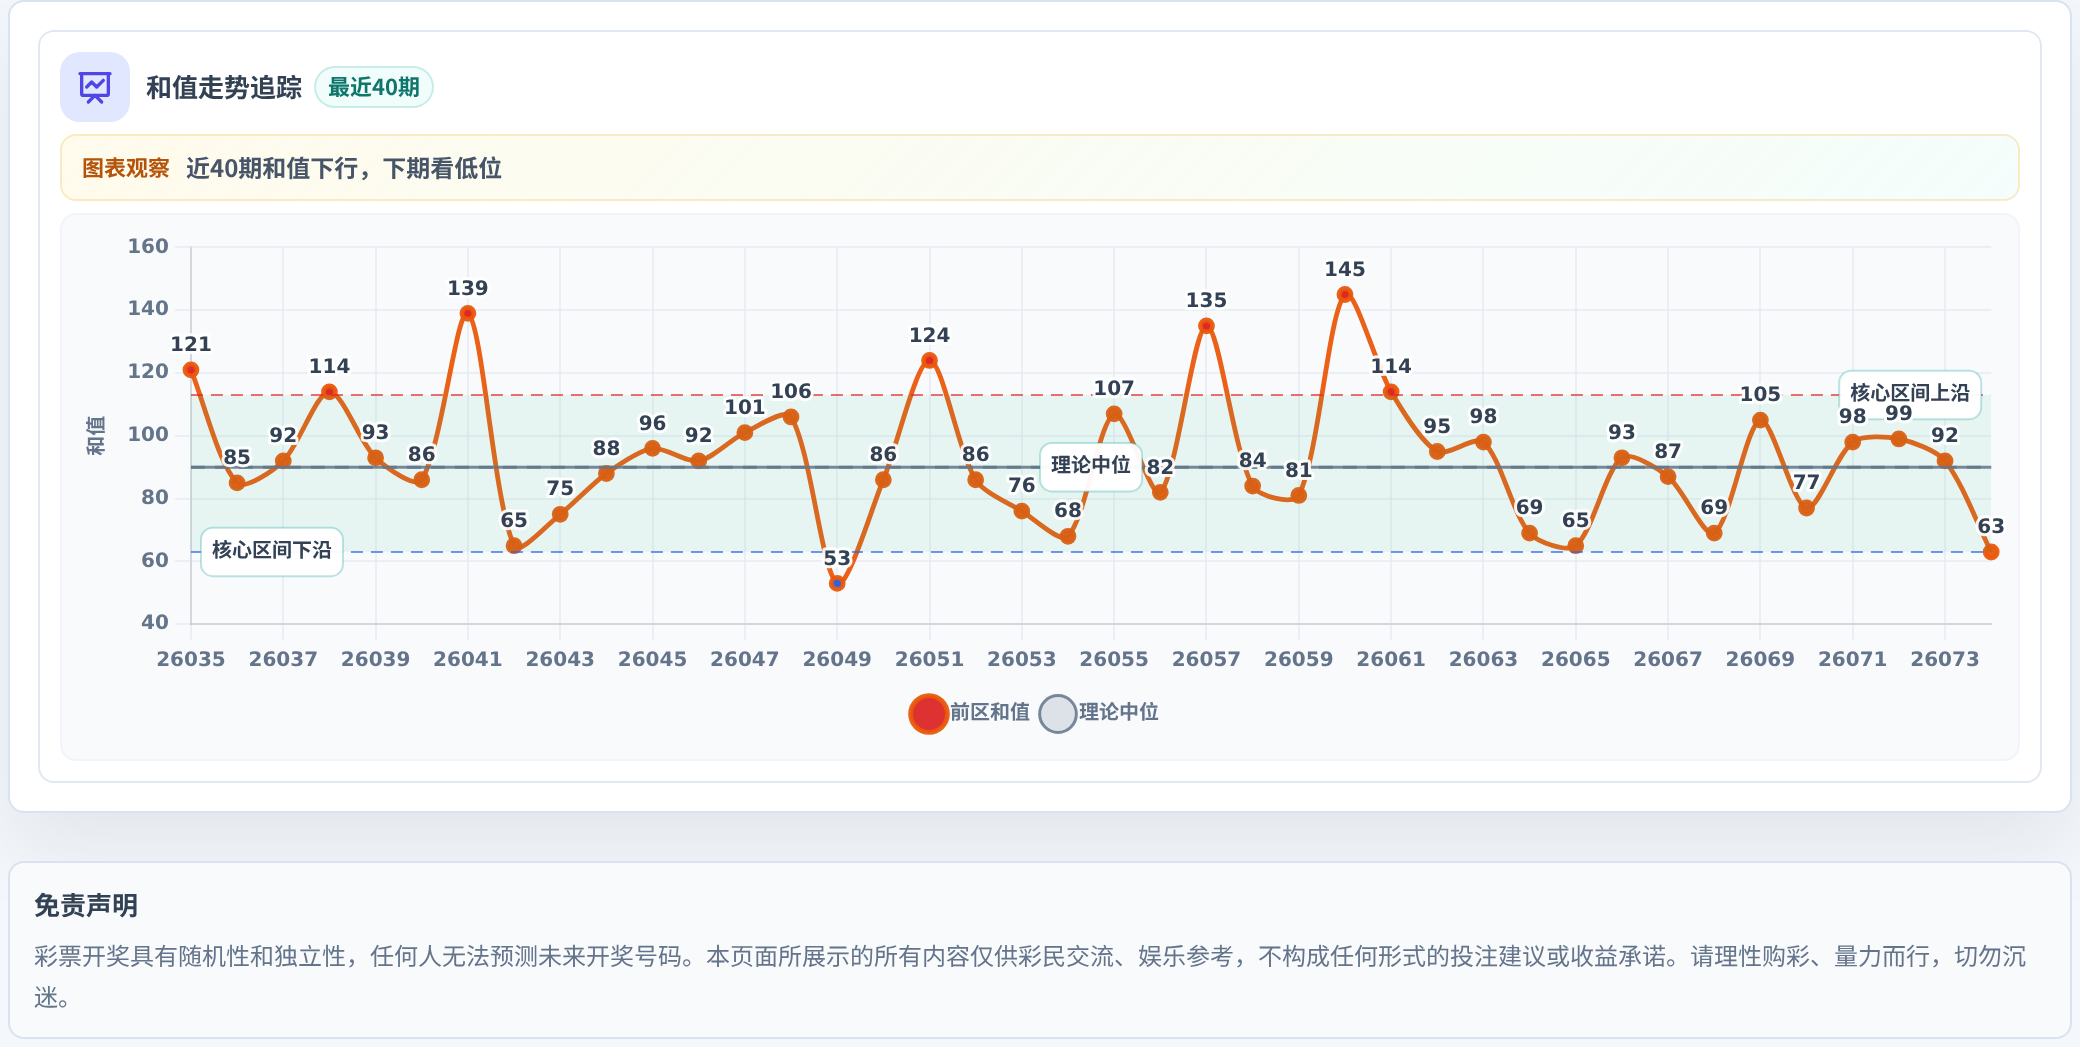
Task: Select the peak data point labeled 145
Action: (1344, 294)
